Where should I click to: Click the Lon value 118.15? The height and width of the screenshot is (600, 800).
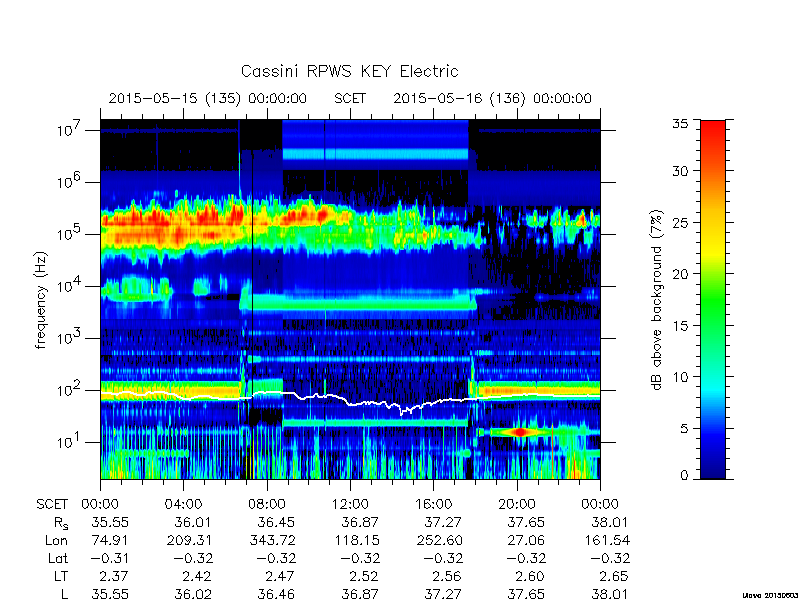pyautogui.click(x=356, y=540)
